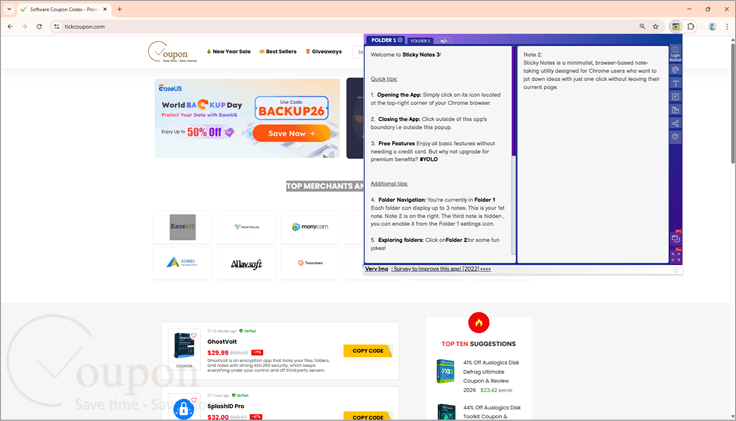Select the Software Coupon Codes browser tab
This screenshot has height=421, width=736.
coord(64,9)
